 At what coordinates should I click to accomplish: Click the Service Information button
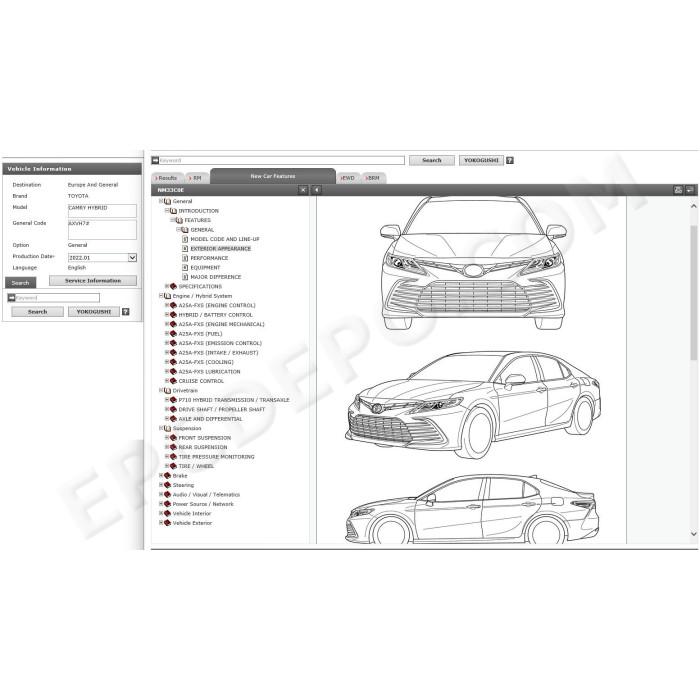click(x=93, y=280)
